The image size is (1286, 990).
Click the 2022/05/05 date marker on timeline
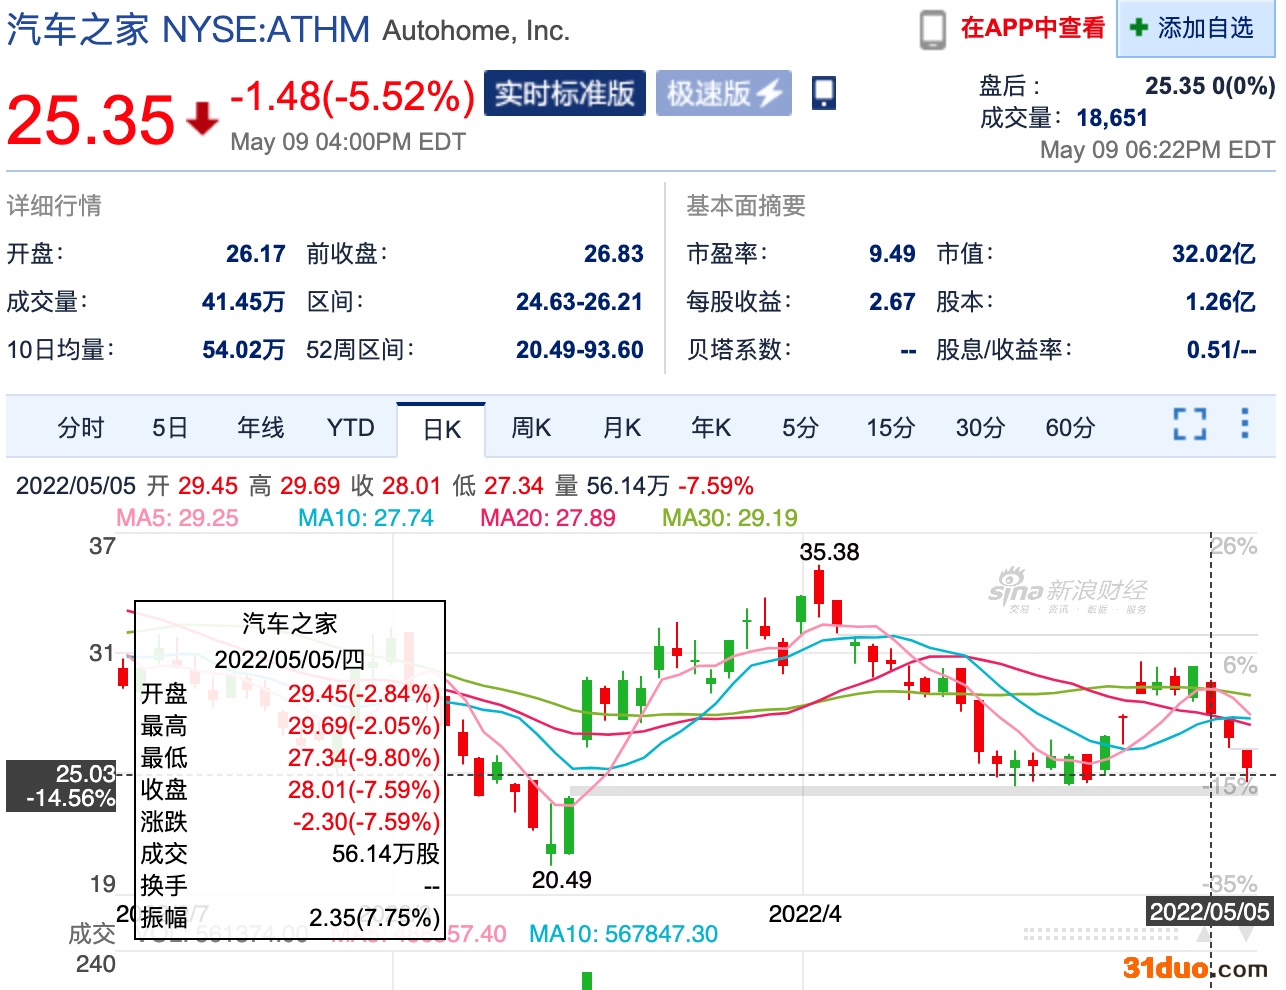[1209, 911]
